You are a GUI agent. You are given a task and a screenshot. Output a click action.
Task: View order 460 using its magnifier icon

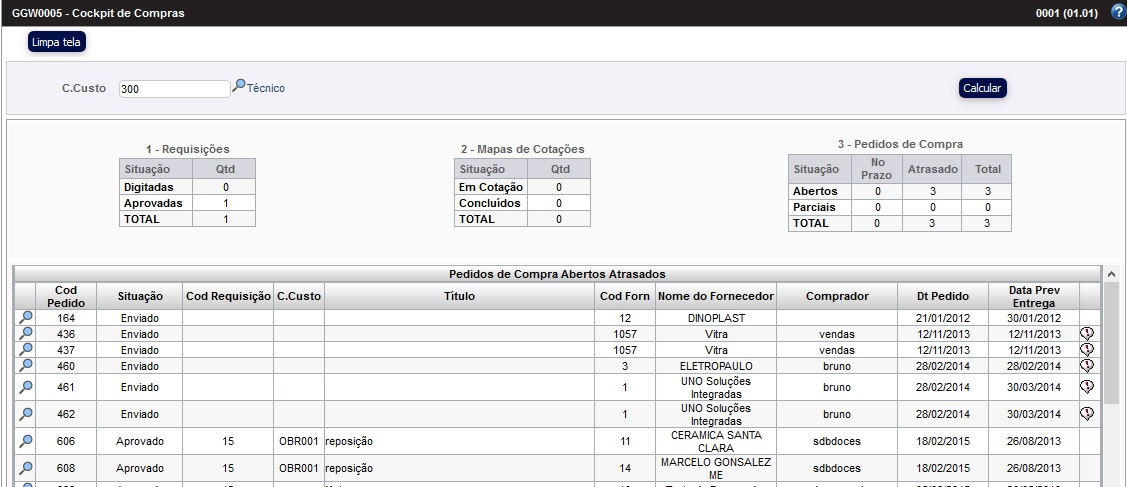[x=26, y=366]
